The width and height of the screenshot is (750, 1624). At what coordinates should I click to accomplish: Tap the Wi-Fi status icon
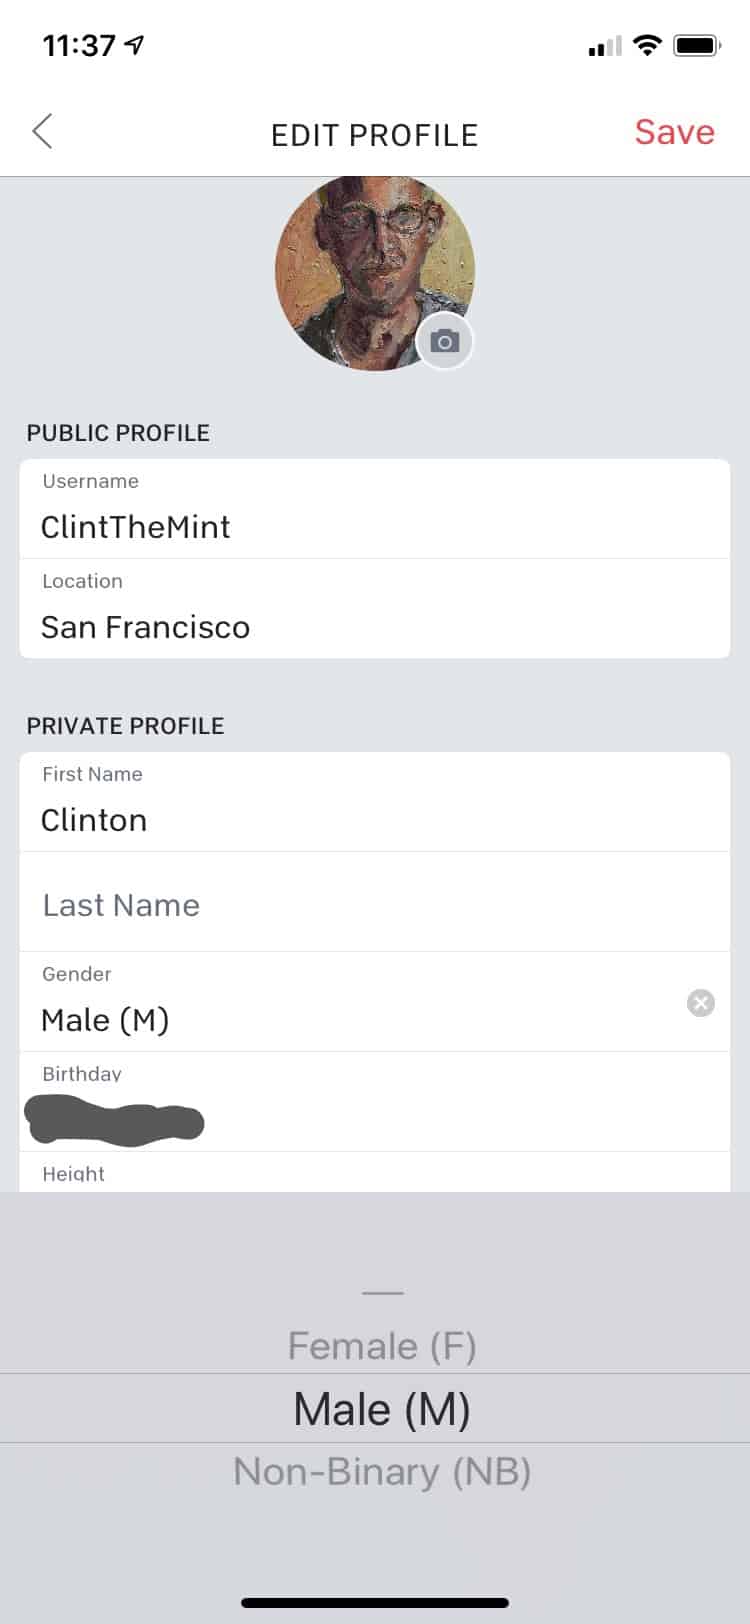click(648, 45)
